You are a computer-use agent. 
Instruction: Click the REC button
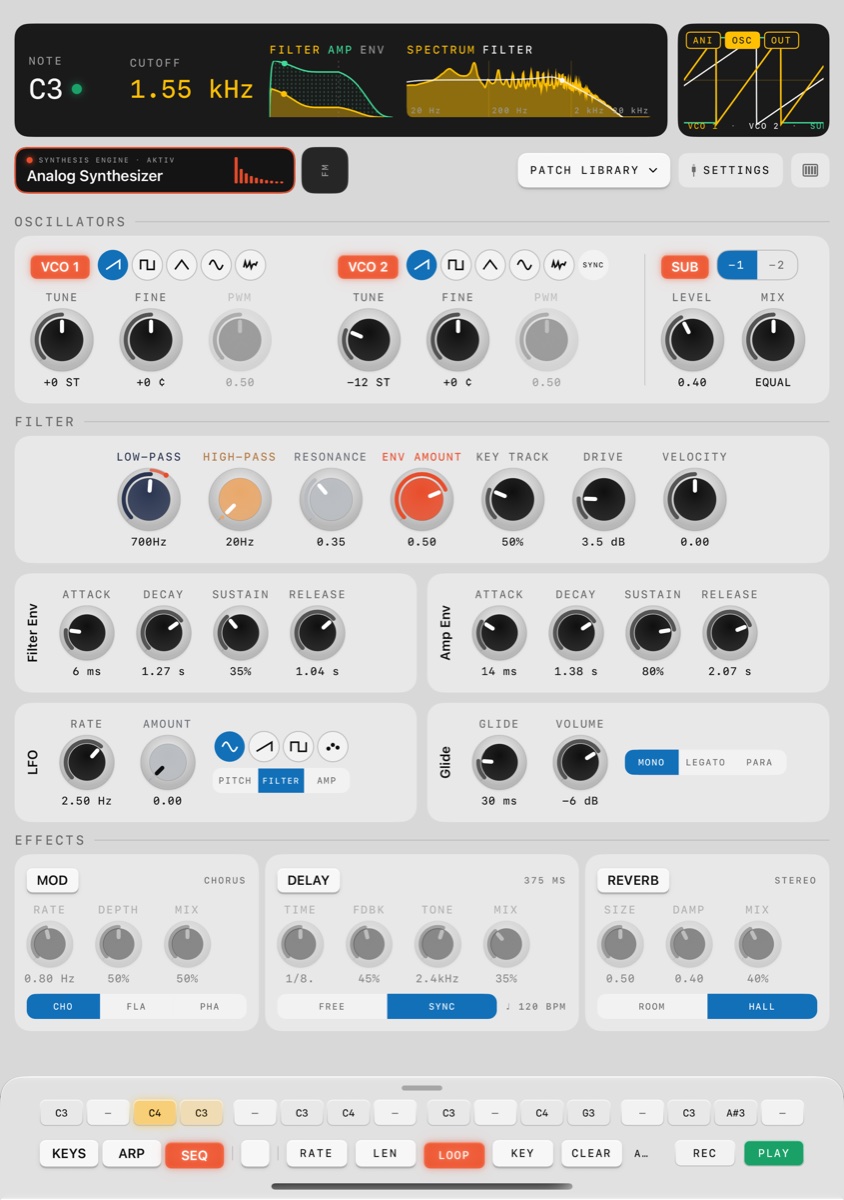(705, 1153)
